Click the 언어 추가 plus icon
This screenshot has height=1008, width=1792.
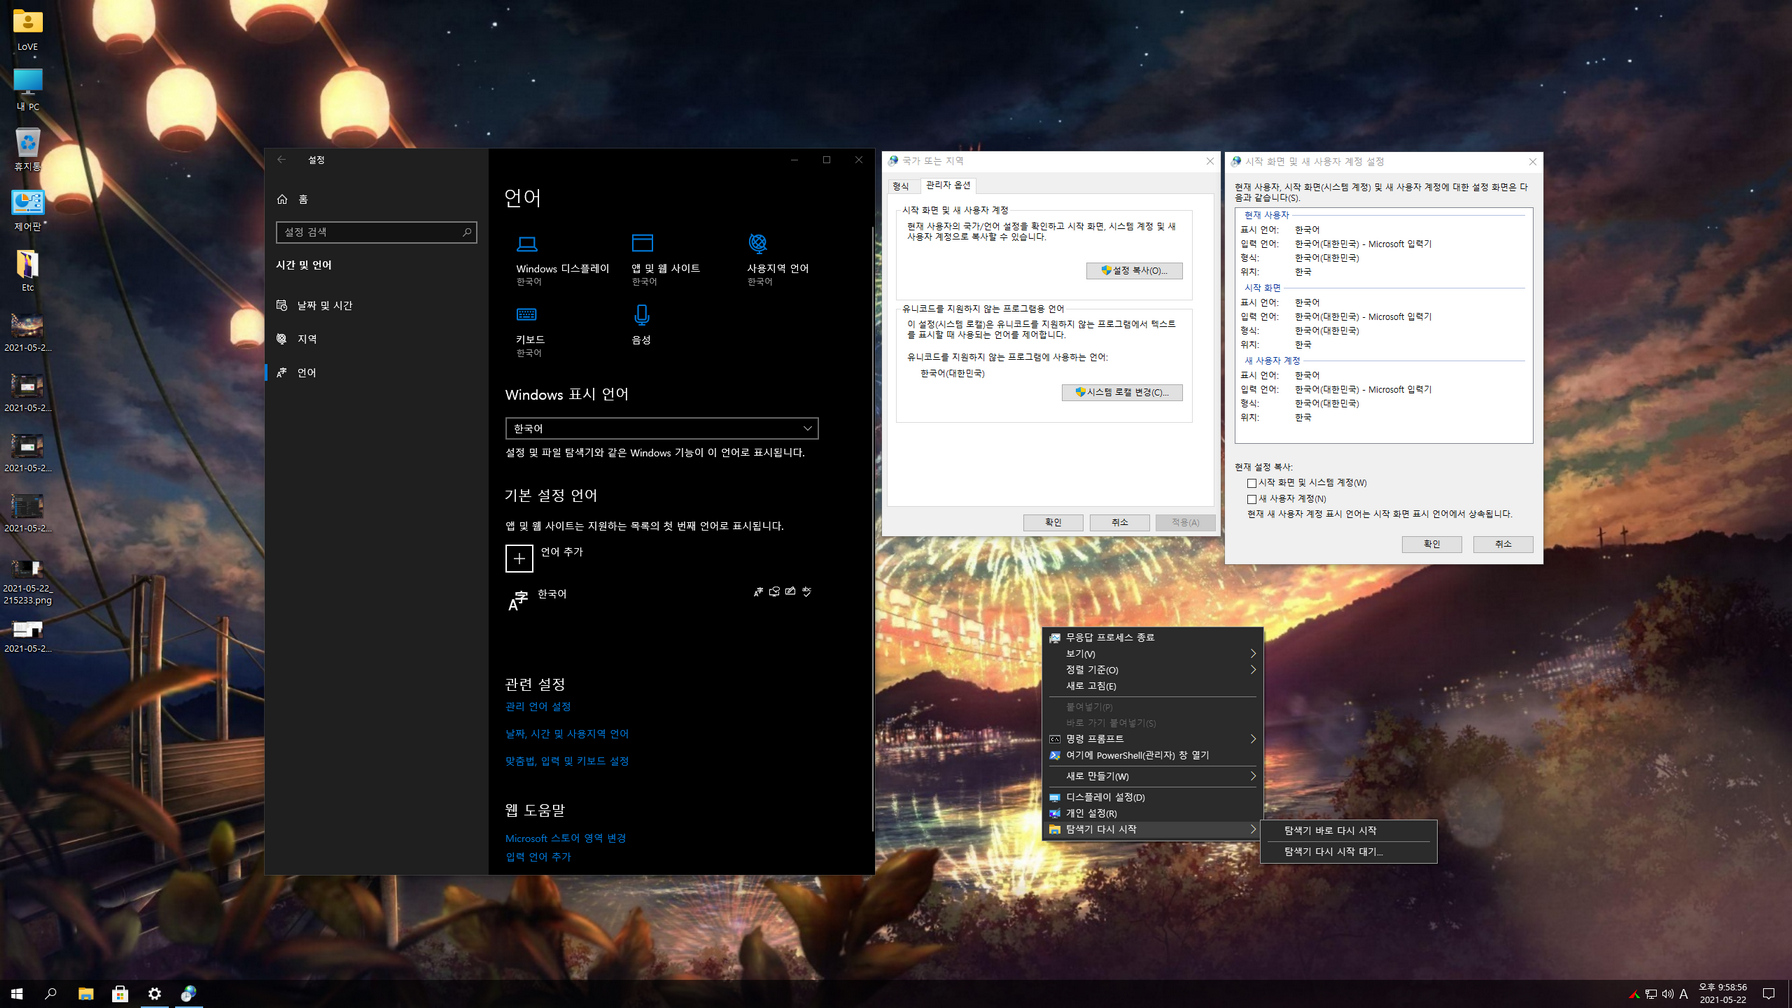coord(519,558)
